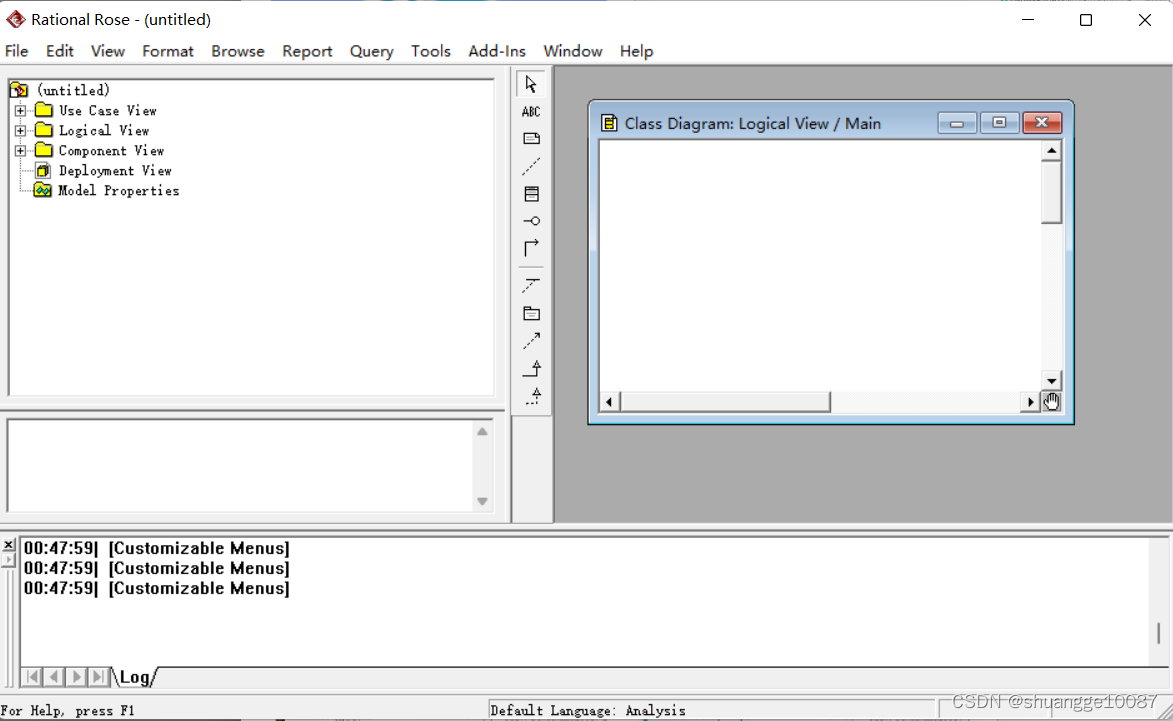This screenshot has height=721, width=1173.
Task: Go to next tab in log pane
Action: click(76, 677)
